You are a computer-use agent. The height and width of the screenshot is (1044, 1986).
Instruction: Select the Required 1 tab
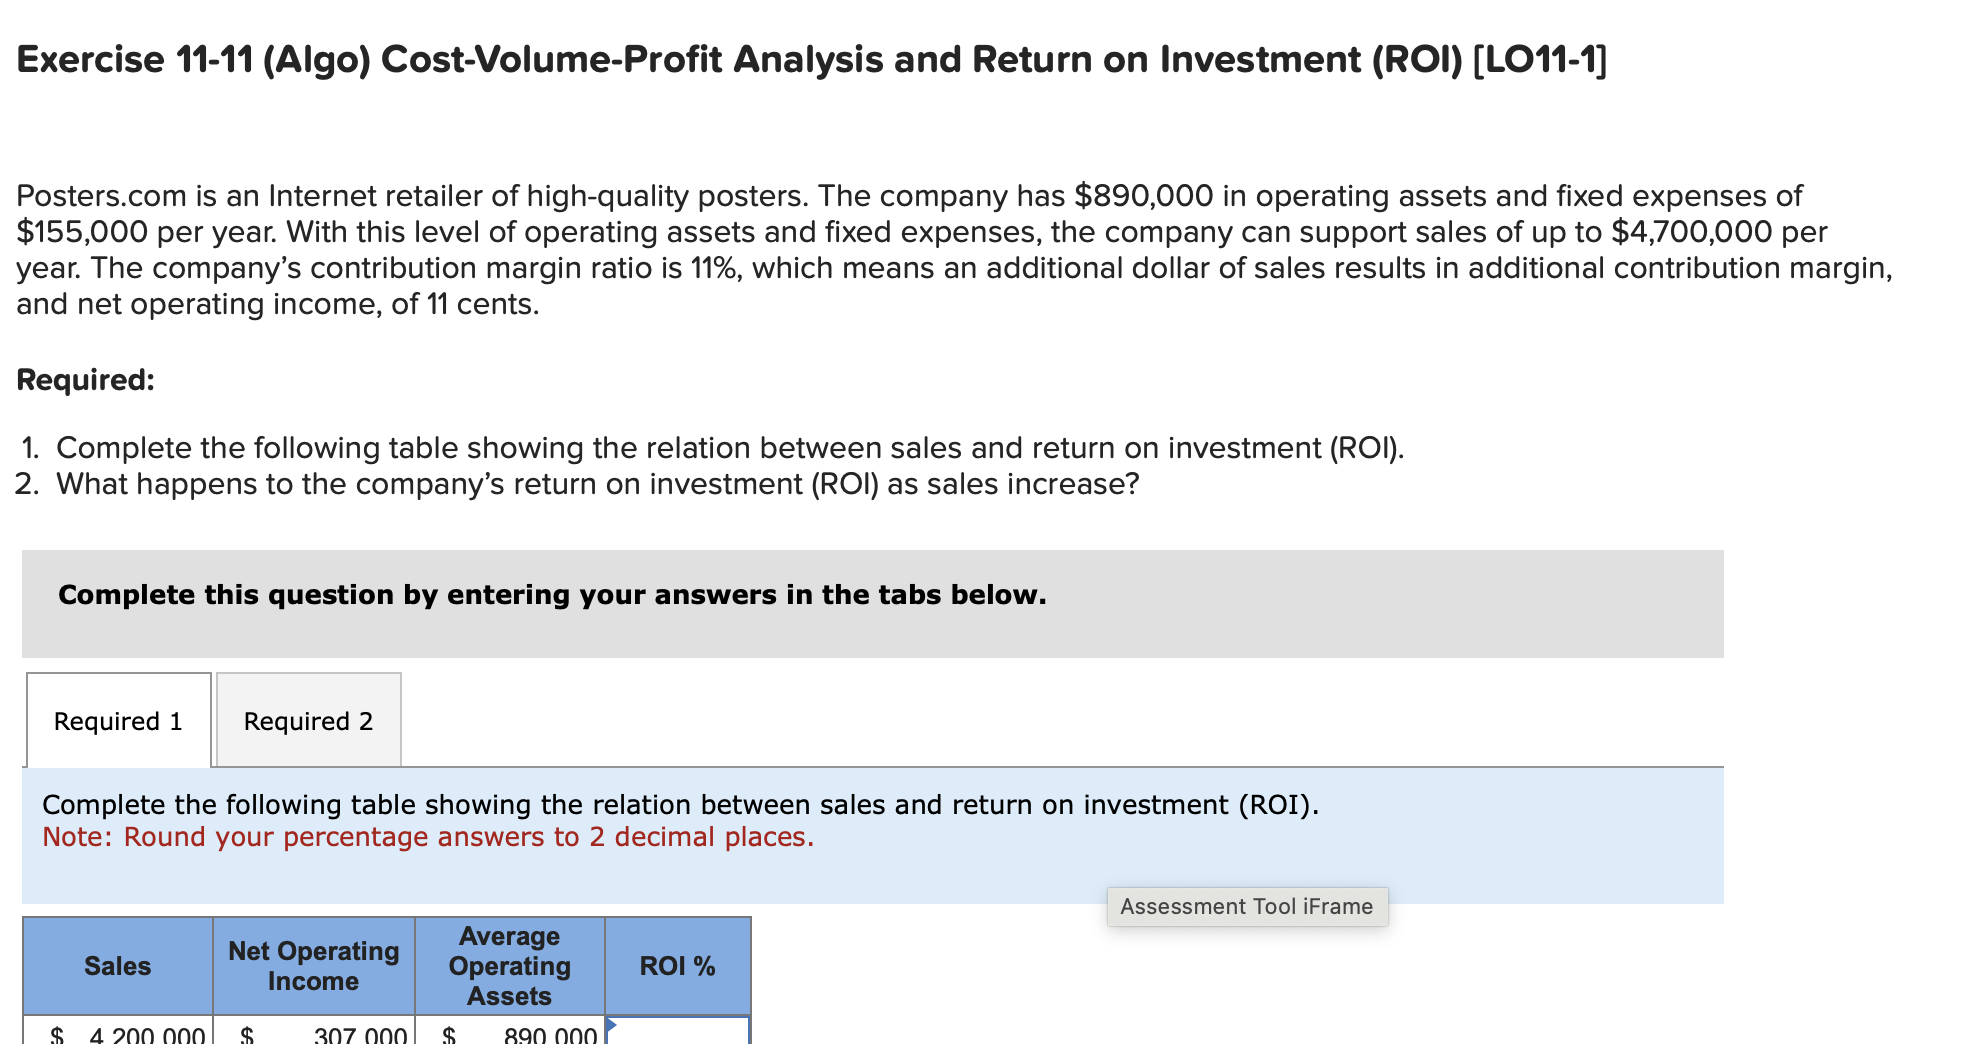click(x=117, y=720)
